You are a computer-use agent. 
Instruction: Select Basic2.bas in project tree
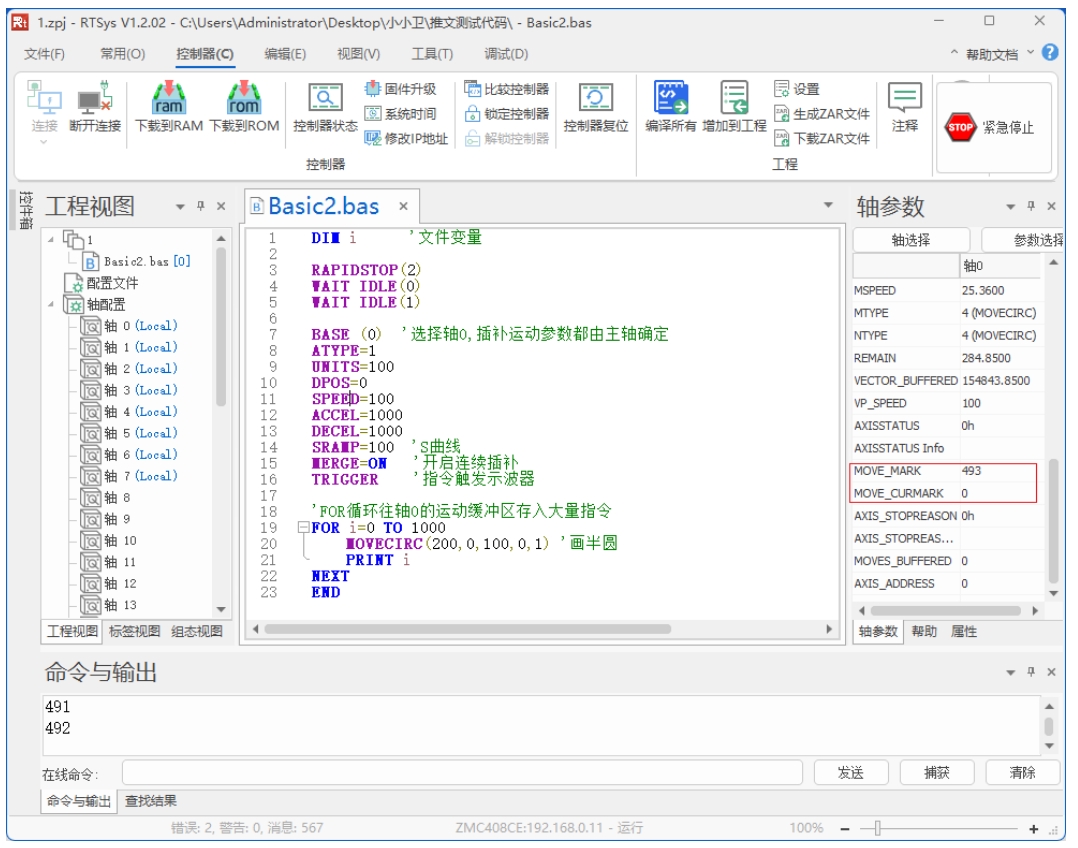pos(137,261)
